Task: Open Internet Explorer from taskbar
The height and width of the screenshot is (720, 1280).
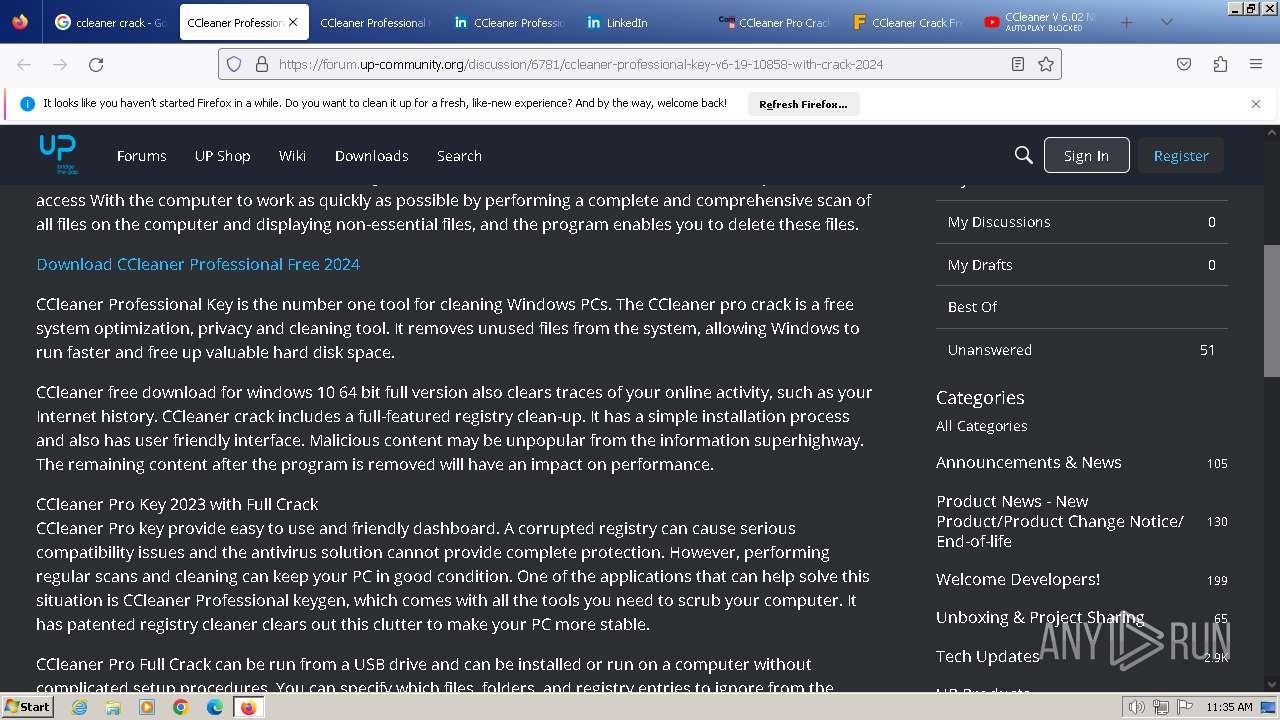Action: [x=80, y=707]
